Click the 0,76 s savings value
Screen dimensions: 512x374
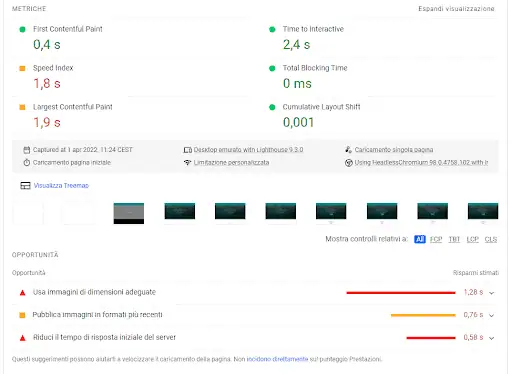[x=473, y=315]
